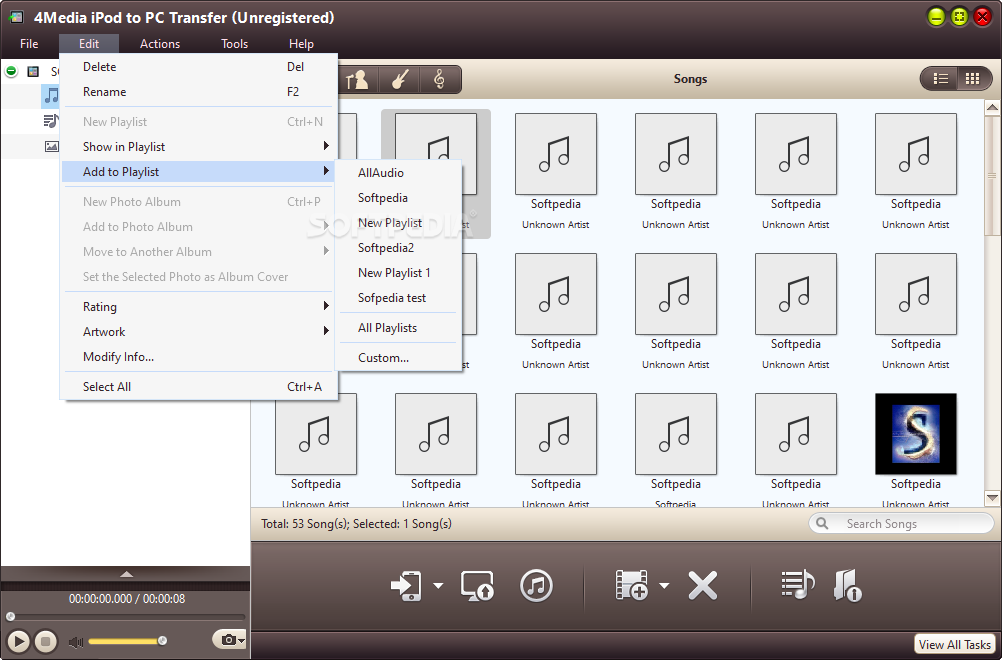Viewport: 1002px width, 660px height.
Task: Click the song count status text
Action: 356,523
